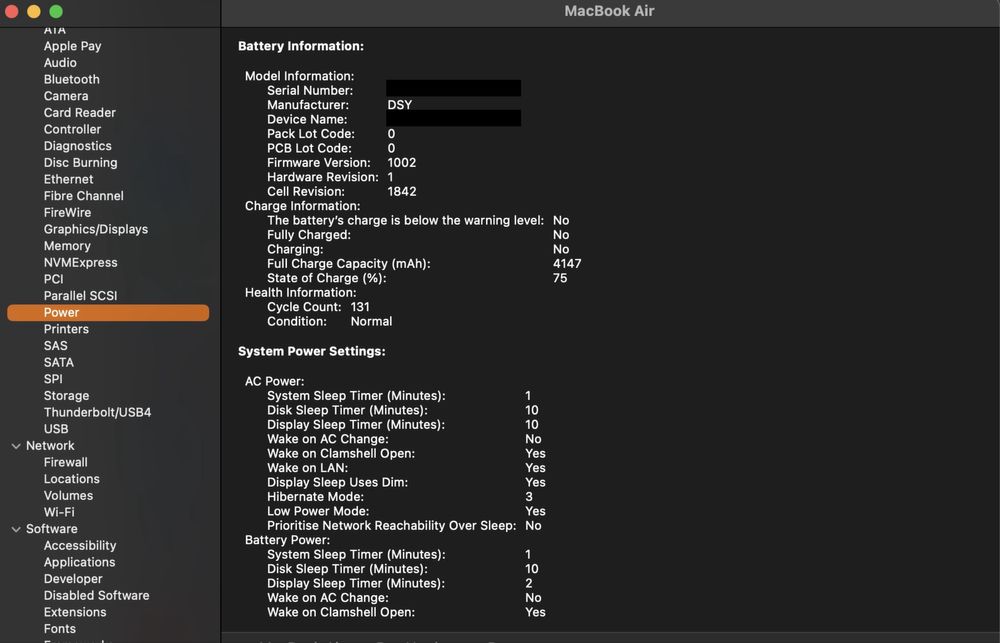Screen dimensions: 1000x643
Task: Select Locations under Network
Action: coord(71,479)
